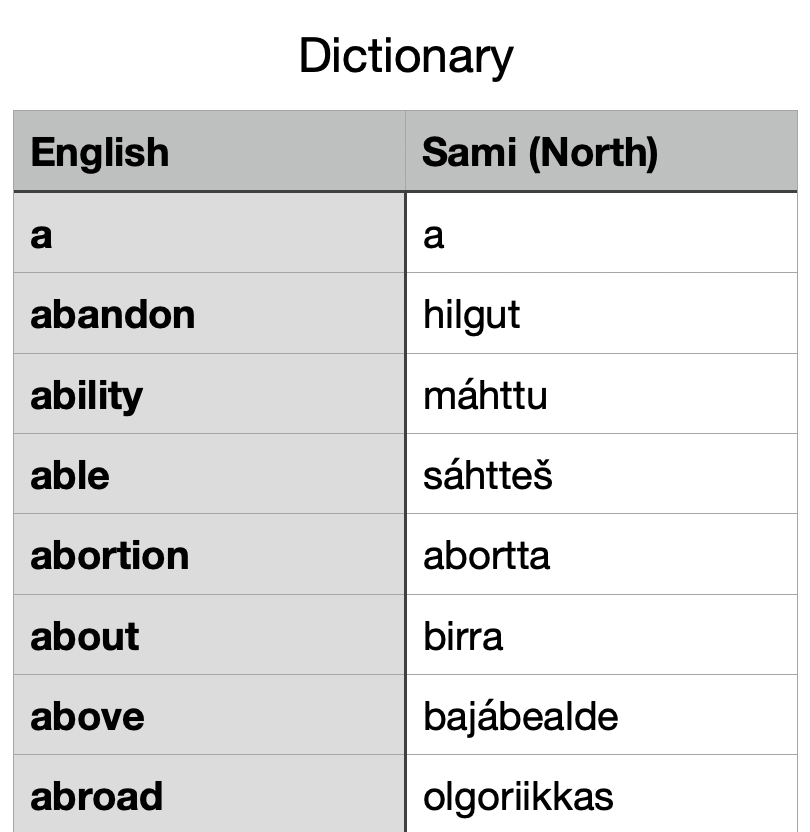810x832 pixels.
Task: Click the "abortion" entry
Action: click(x=110, y=556)
